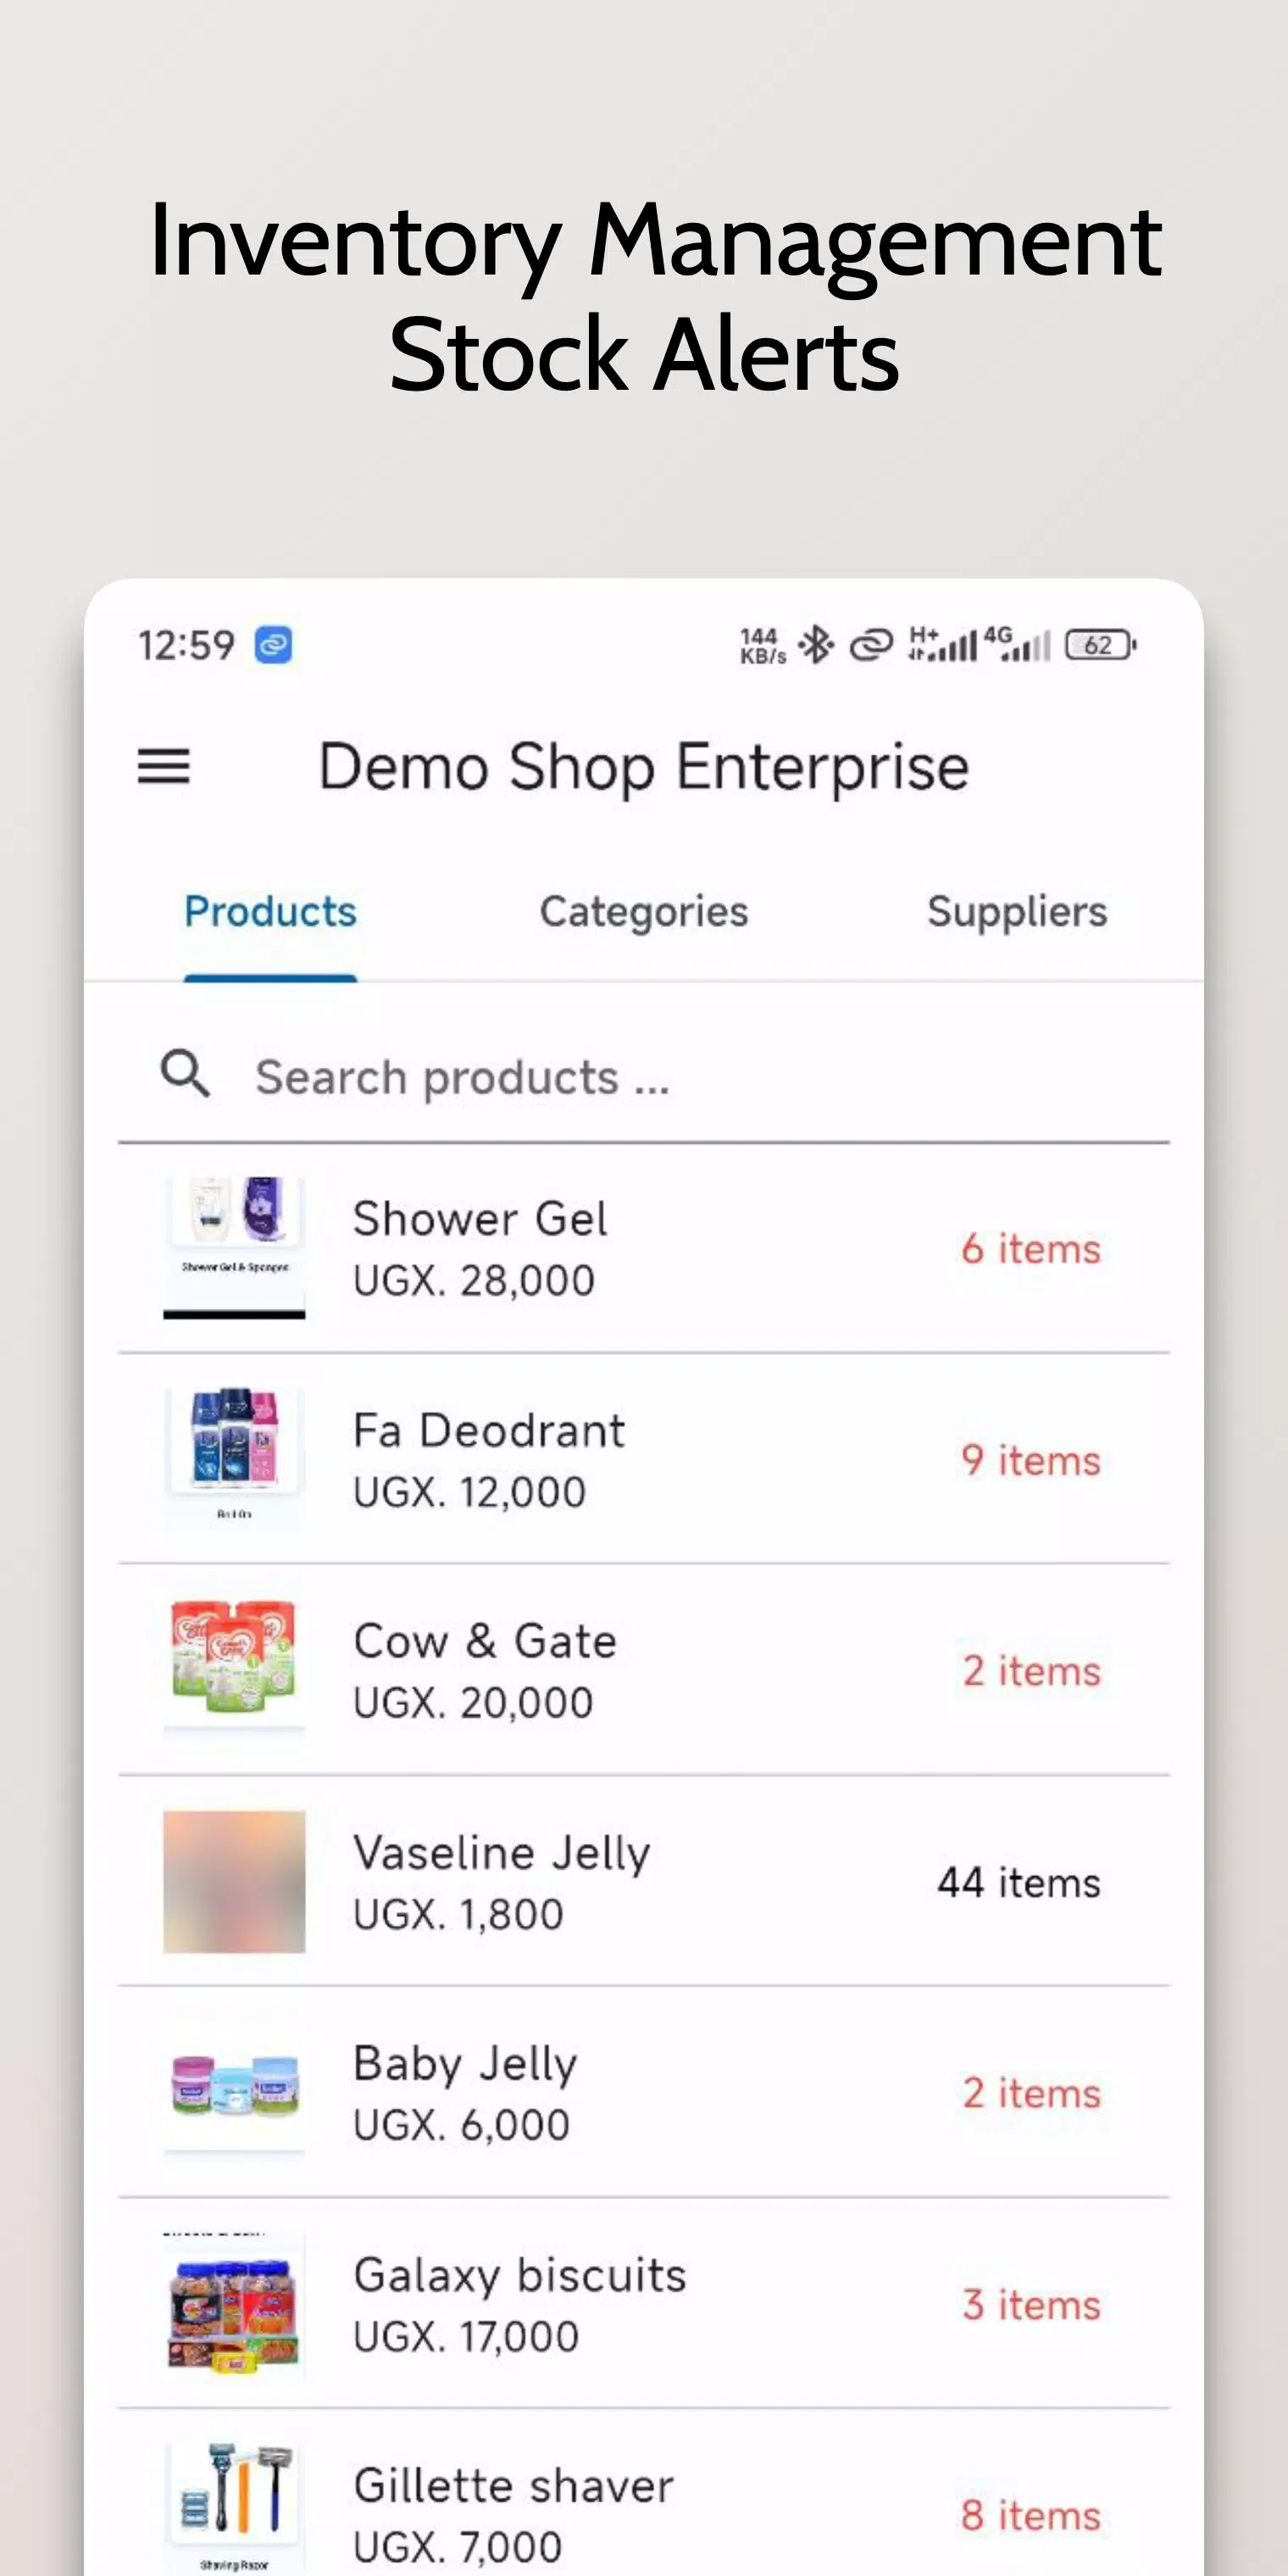Tap the mobile signal strength icon
Image resolution: width=1288 pixels, height=2576 pixels.
(x=944, y=645)
